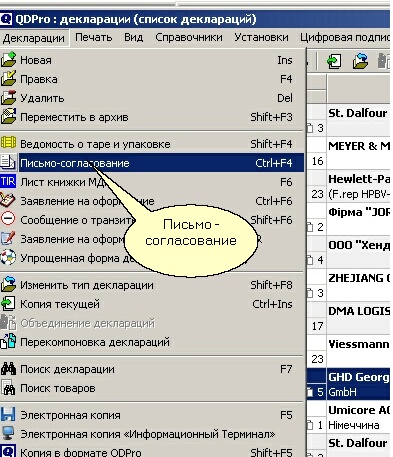Click the copy declaration toolbar icon with green arrow
The image size is (393, 457).
click(x=334, y=61)
